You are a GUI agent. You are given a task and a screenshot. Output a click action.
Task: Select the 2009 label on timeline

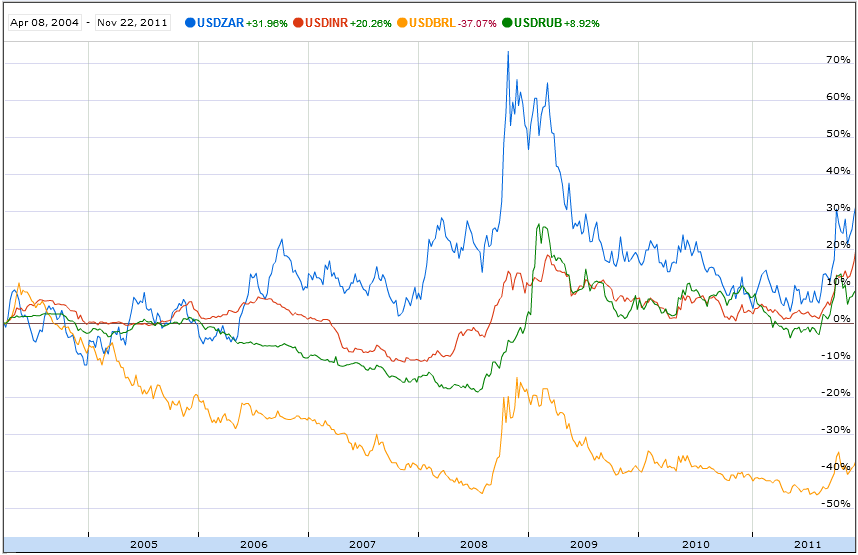click(584, 544)
